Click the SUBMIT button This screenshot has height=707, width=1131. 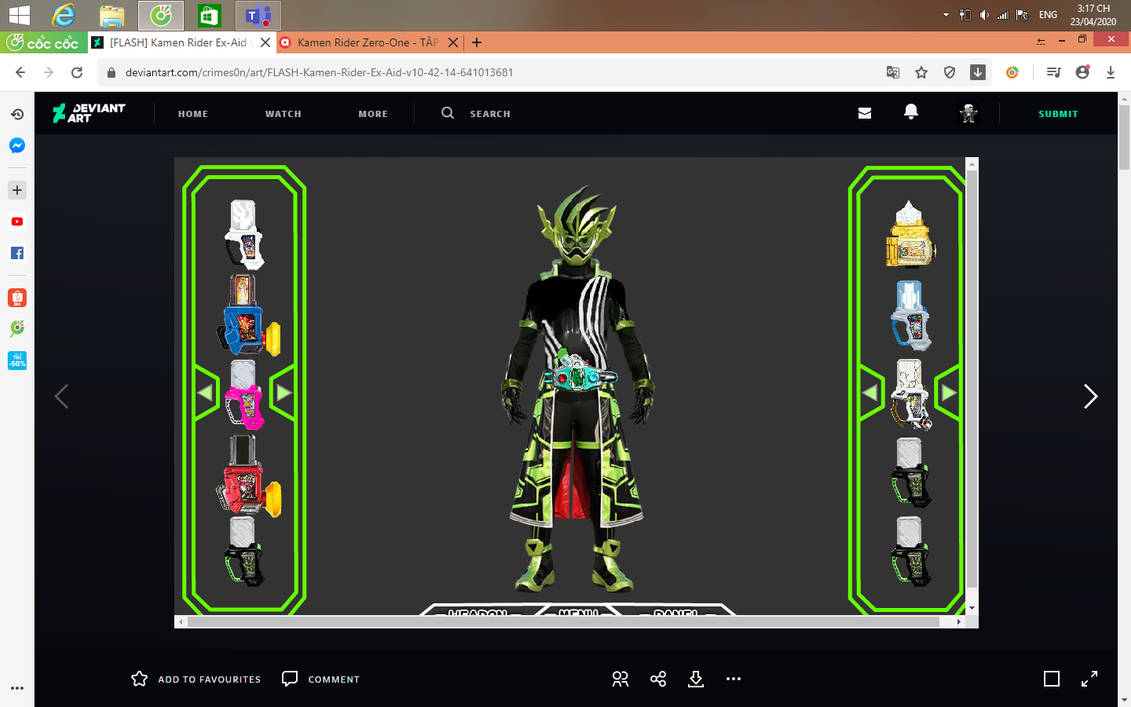(x=1058, y=114)
